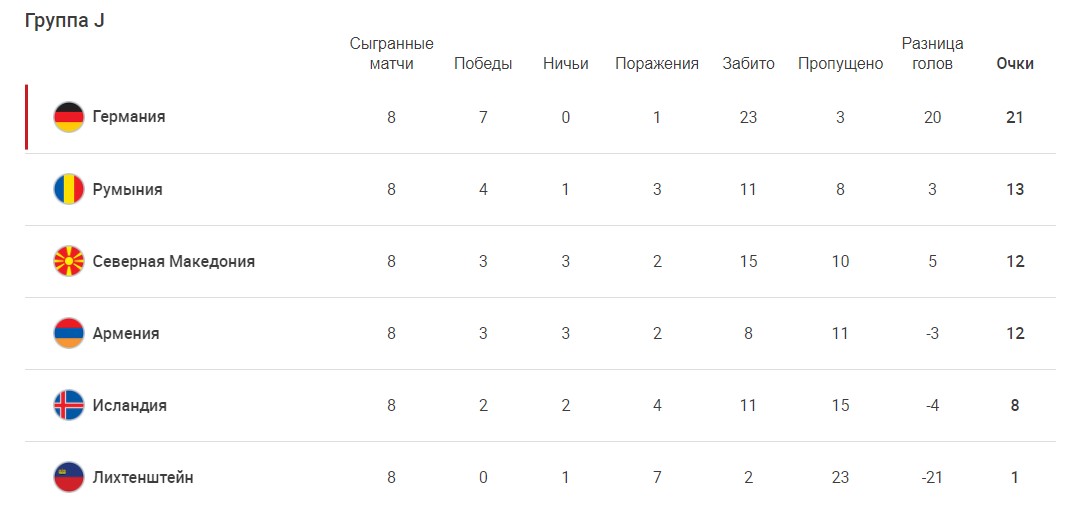Click the Germany flag icon
The image size is (1072, 518).
69,117
